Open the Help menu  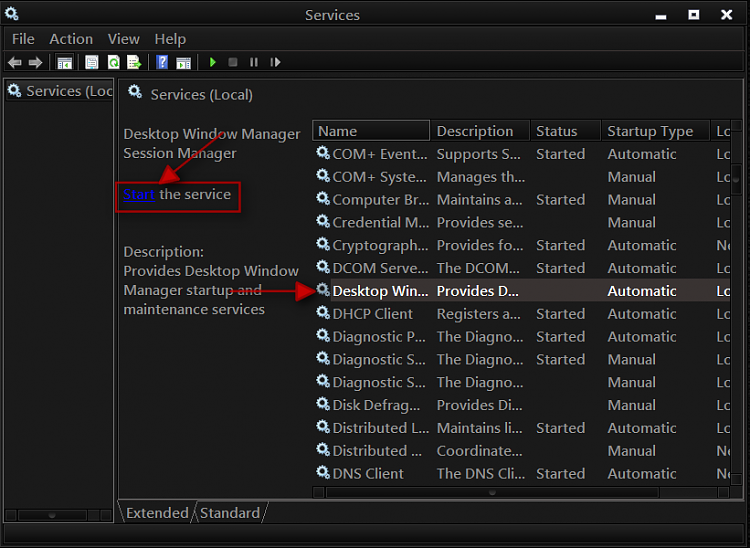tap(170, 39)
